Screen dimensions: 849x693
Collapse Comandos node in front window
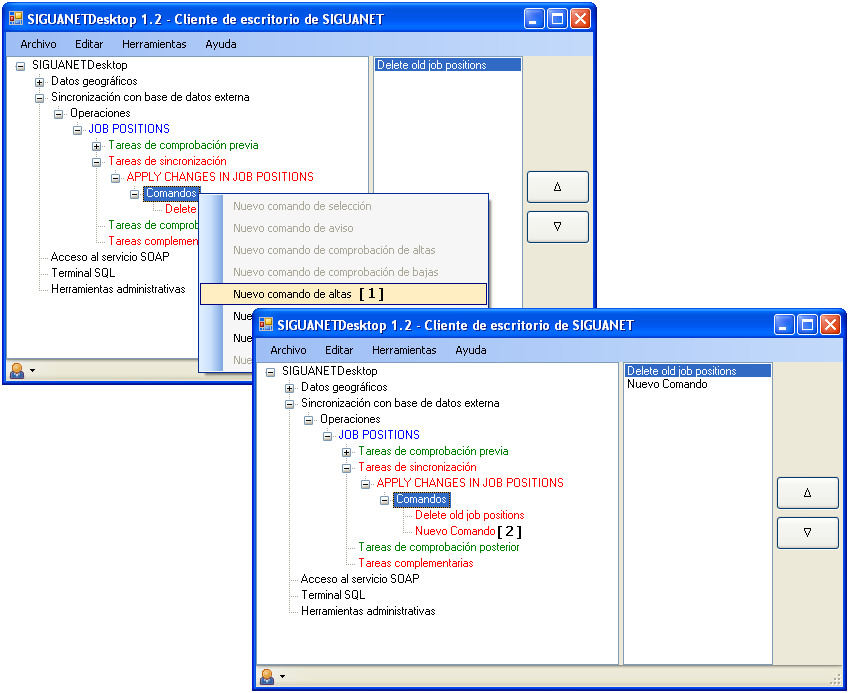[384, 500]
